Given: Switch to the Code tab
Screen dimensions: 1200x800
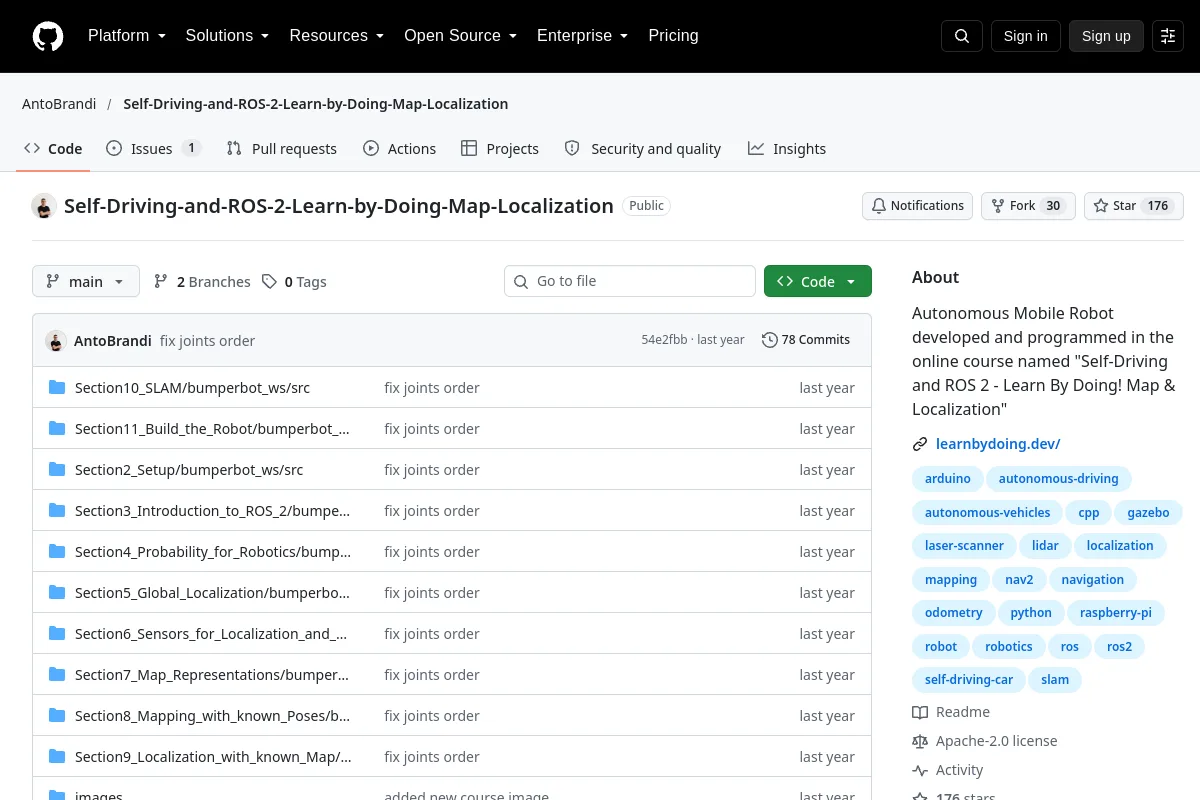Looking at the screenshot, I should (x=53, y=149).
